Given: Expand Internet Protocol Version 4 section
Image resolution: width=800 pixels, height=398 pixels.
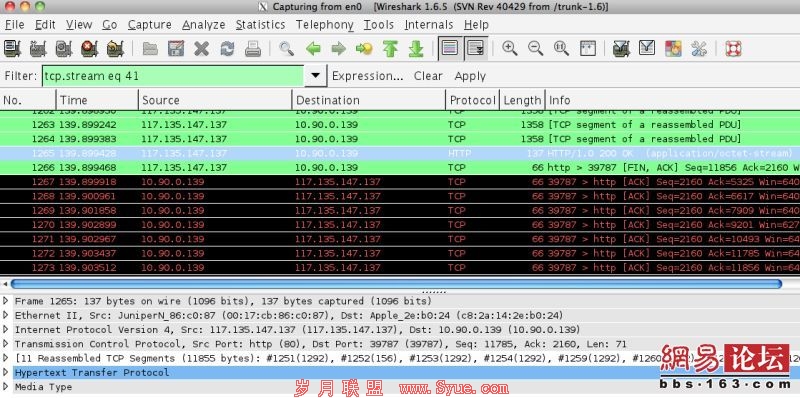Looking at the screenshot, I should click(6, 329).
